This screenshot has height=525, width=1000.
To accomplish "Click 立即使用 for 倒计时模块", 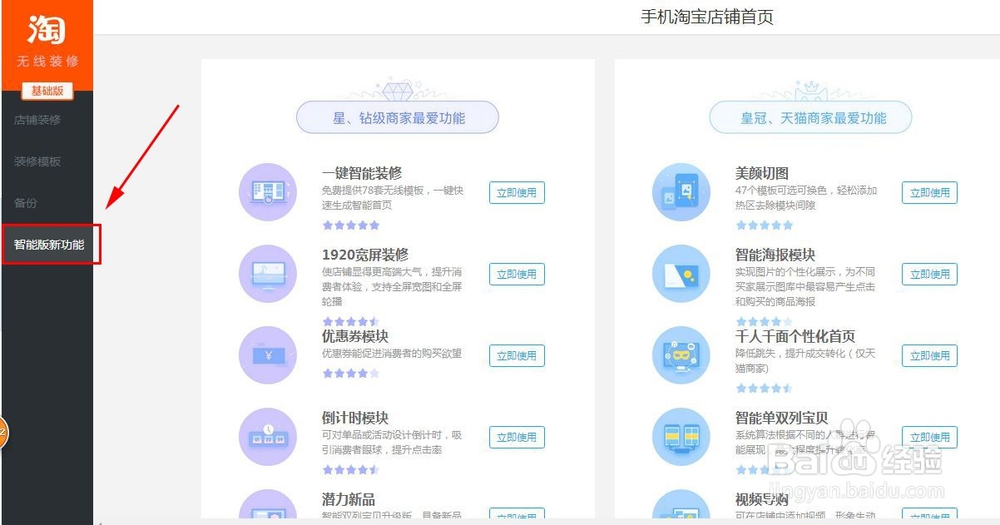I will [517, 438].
